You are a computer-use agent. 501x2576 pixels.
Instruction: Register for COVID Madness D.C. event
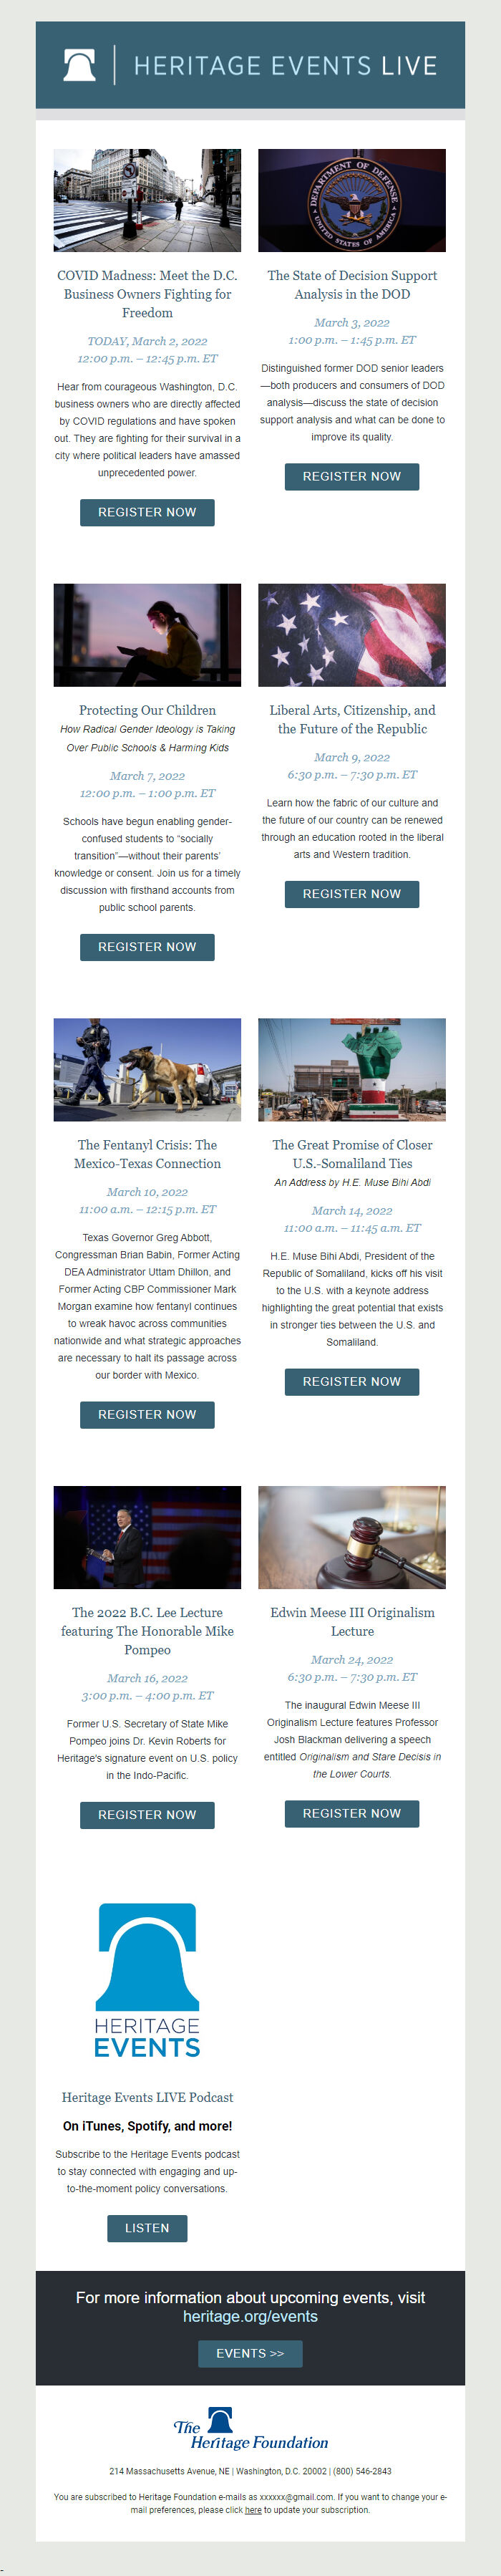point(147,512)
